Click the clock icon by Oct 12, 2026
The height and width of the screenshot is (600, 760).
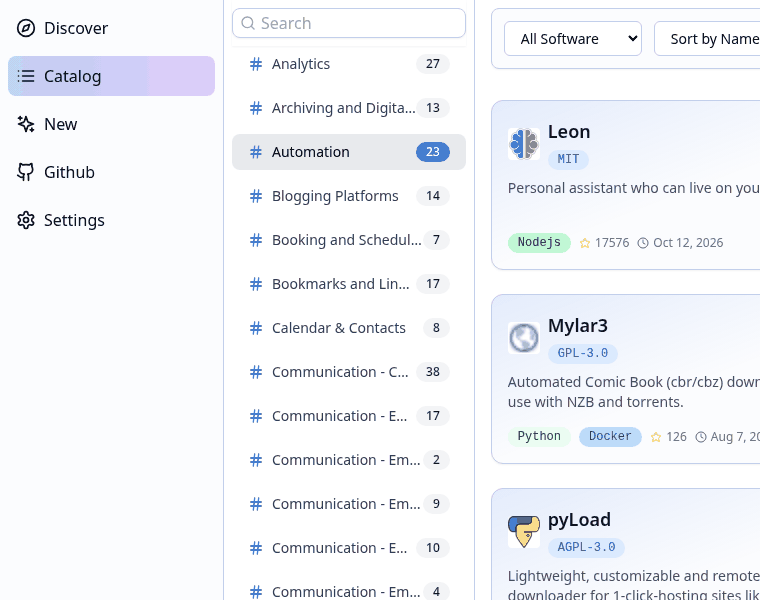click(x=643, y=243)
